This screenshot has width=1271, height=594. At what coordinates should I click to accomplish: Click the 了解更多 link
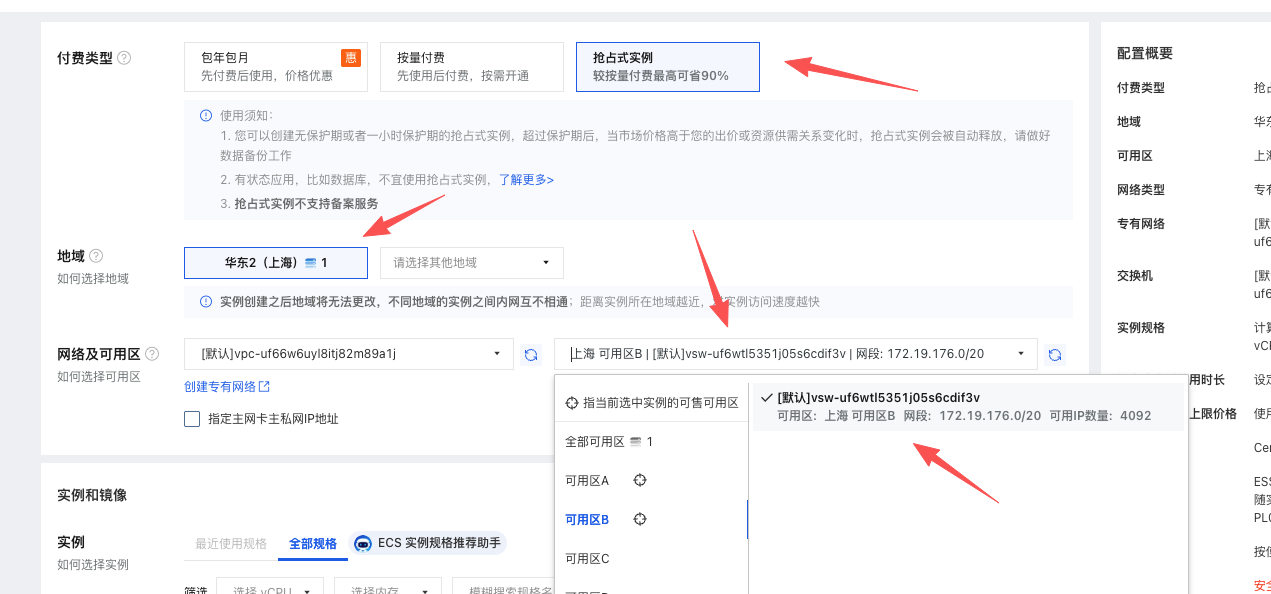tap(526, 180)
